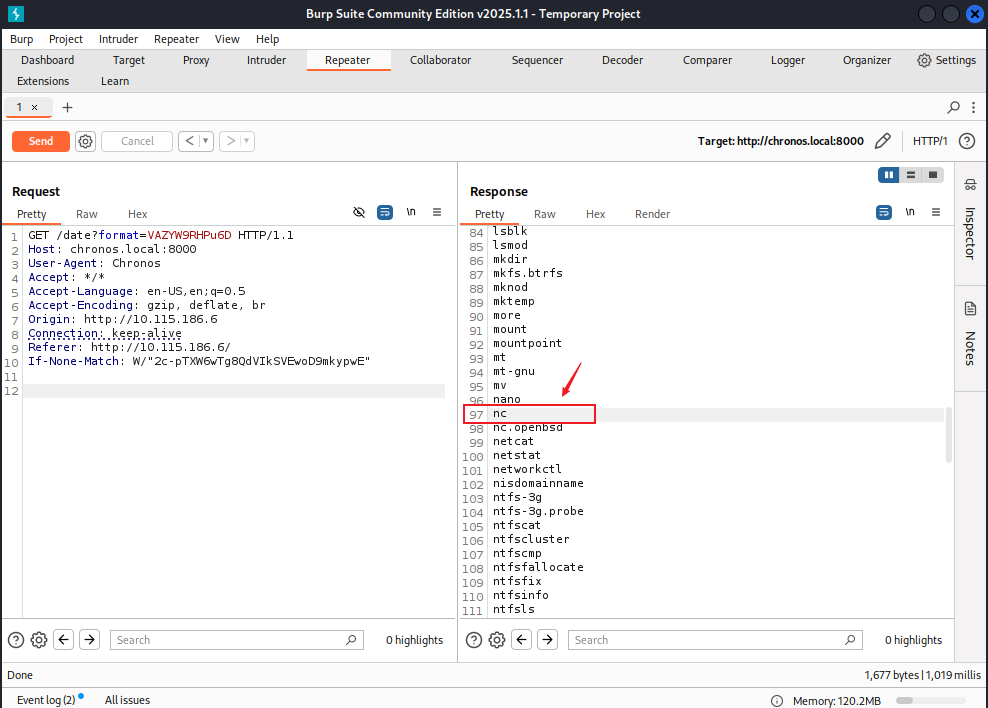Click the Cancel button
The height and width of the screenshot is (708, 988).
pyautogui.click(x=137, y=141)
